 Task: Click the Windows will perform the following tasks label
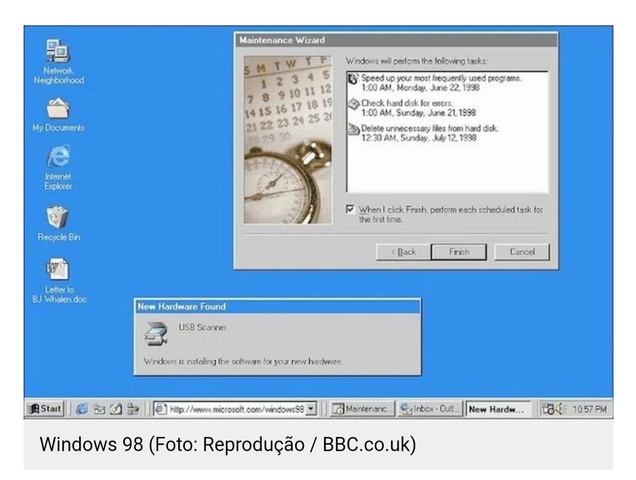416,61
